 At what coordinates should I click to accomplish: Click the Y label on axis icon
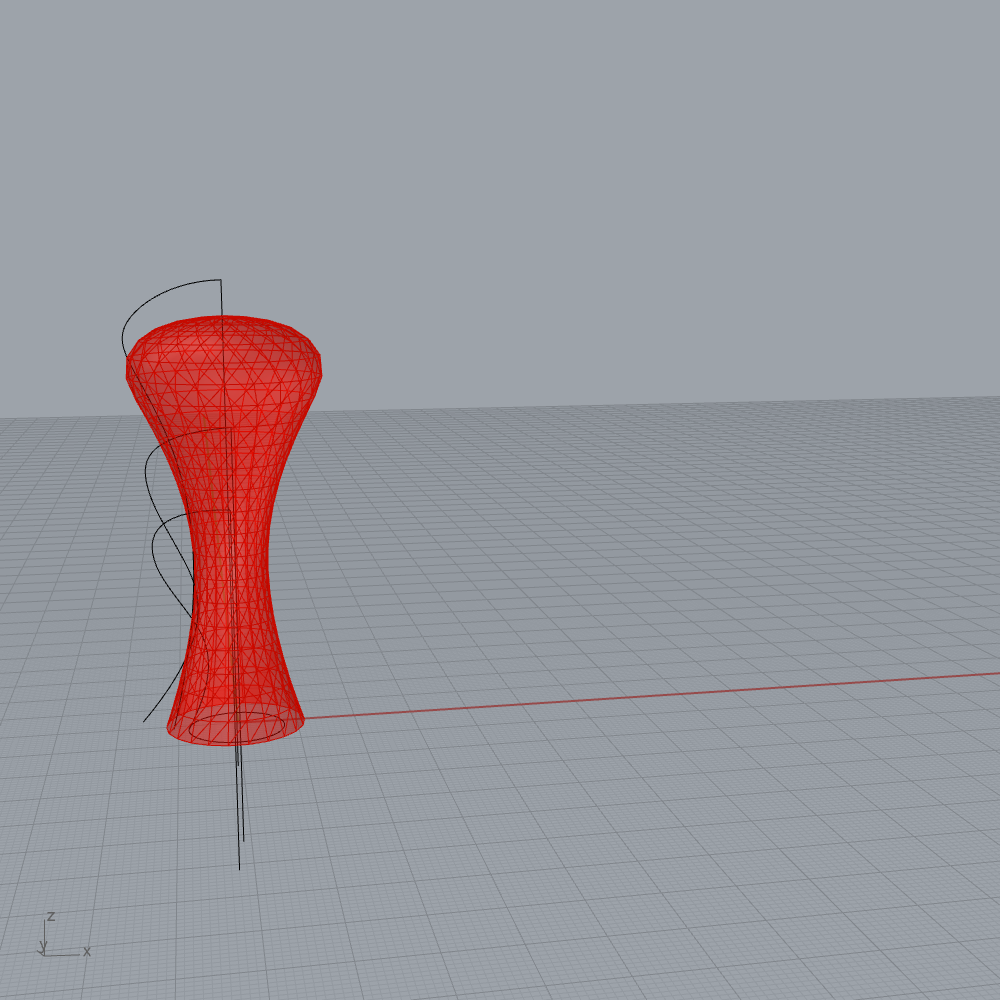click(x=43, y=945)
